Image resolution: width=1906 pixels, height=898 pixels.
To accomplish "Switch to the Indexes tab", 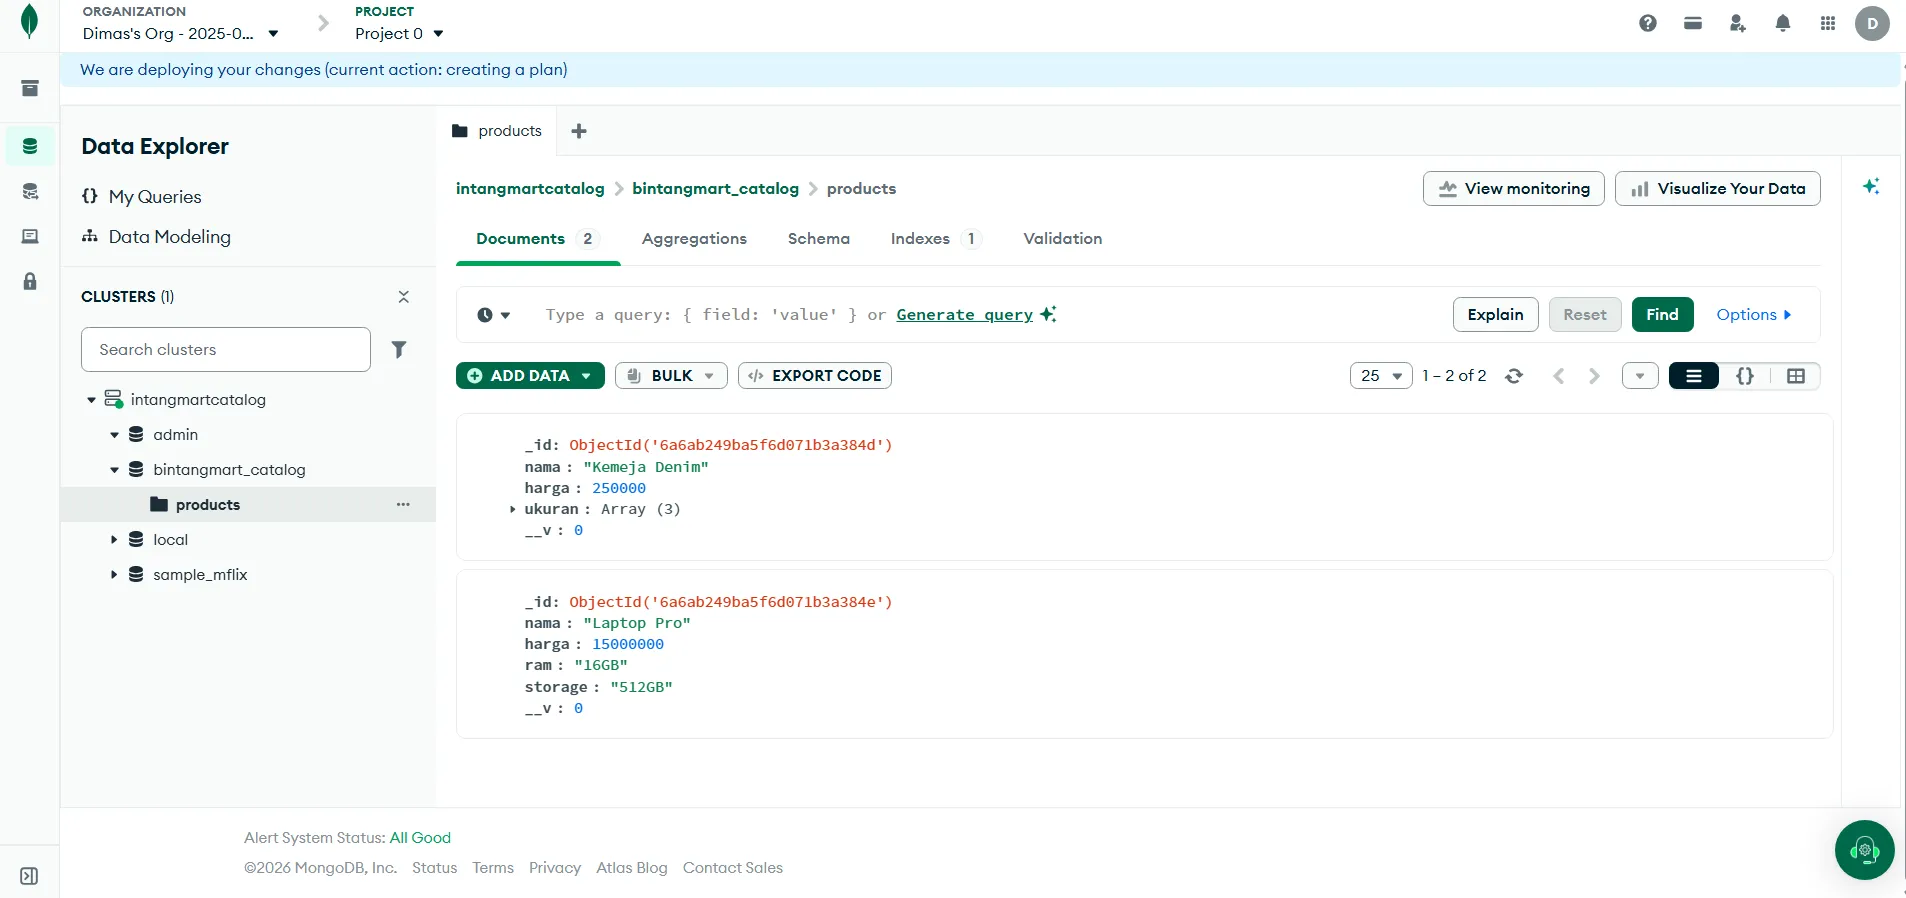I will 936,239.
